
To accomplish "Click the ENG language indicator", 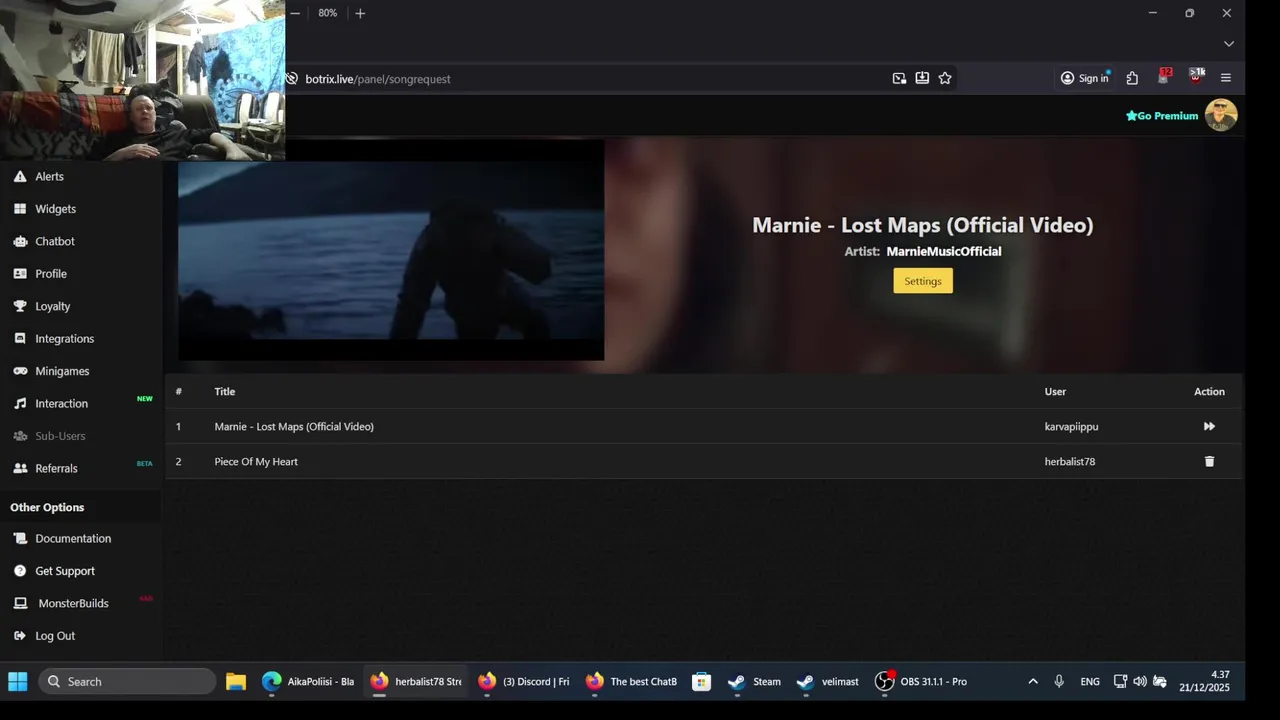I will 1090,682.
